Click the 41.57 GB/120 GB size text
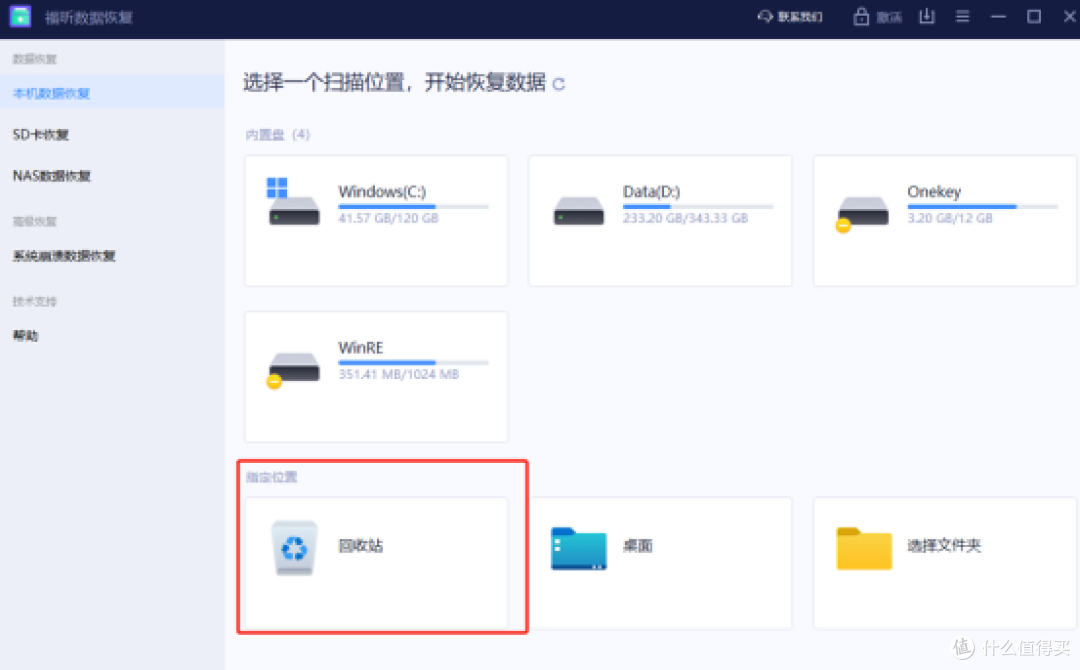The height and width of the screenshot is (670, 1080). point(388,218)
